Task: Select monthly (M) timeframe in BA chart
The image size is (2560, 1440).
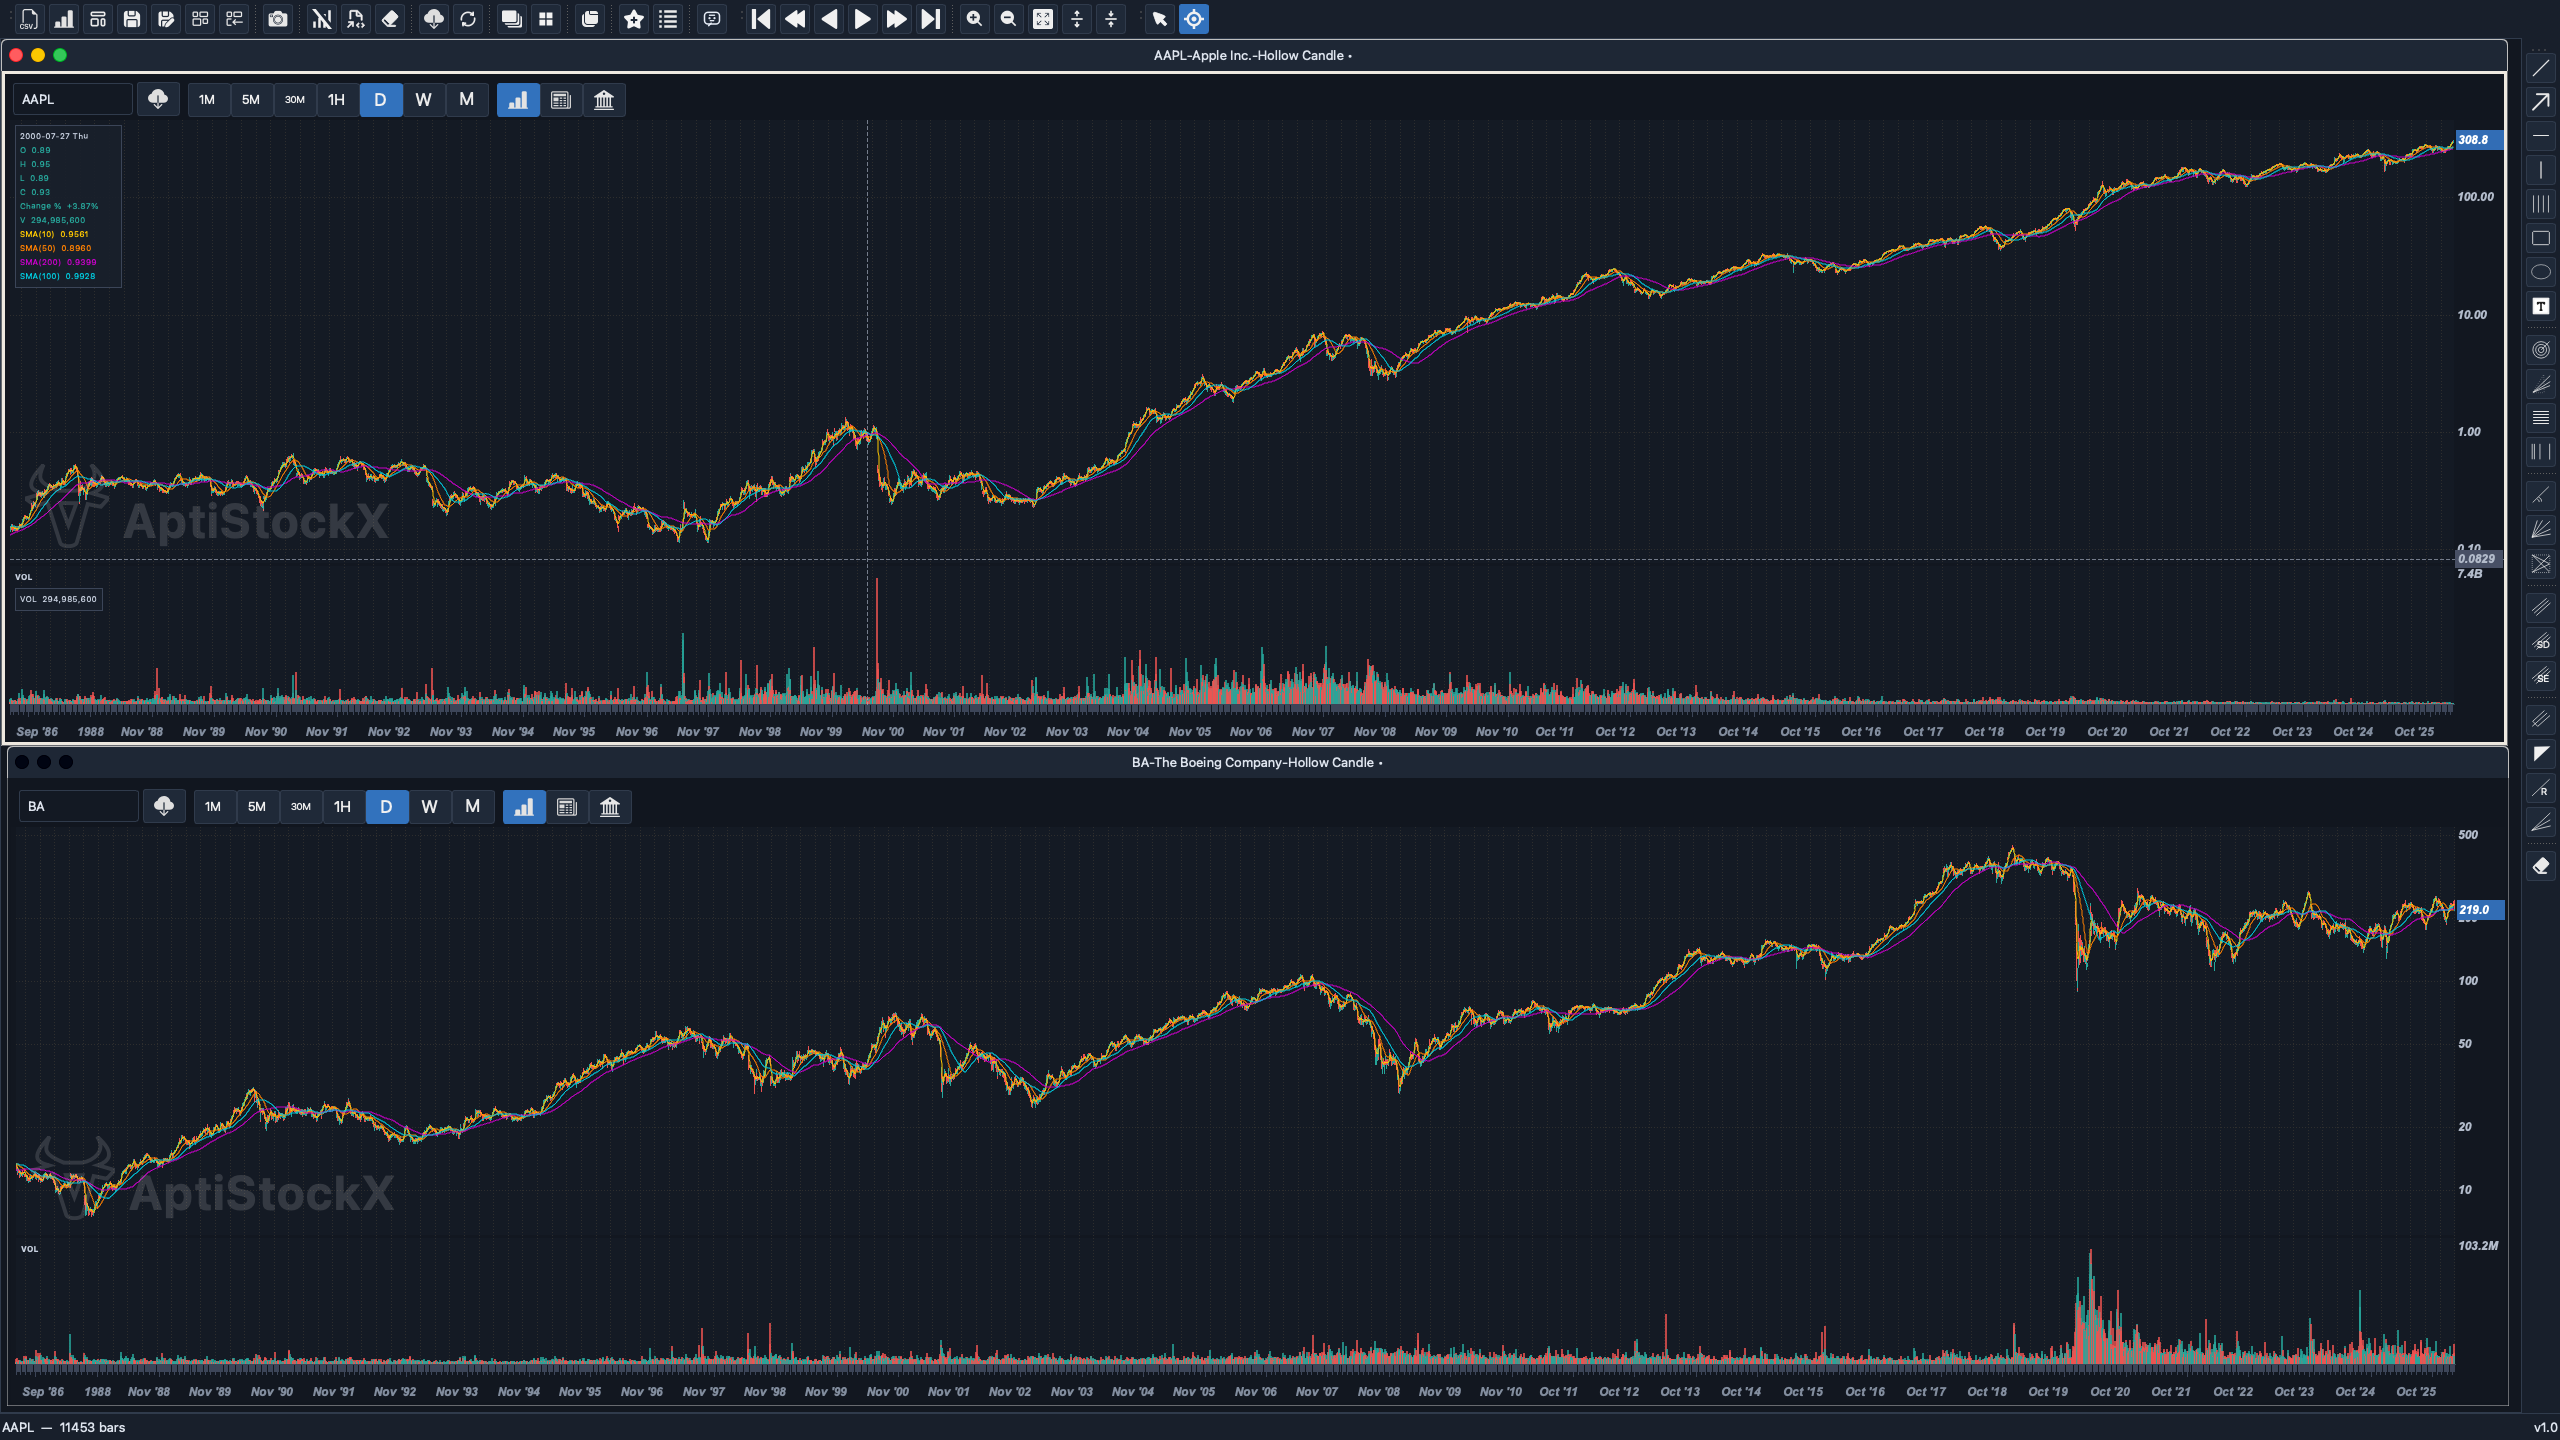Action: point(472,807)
